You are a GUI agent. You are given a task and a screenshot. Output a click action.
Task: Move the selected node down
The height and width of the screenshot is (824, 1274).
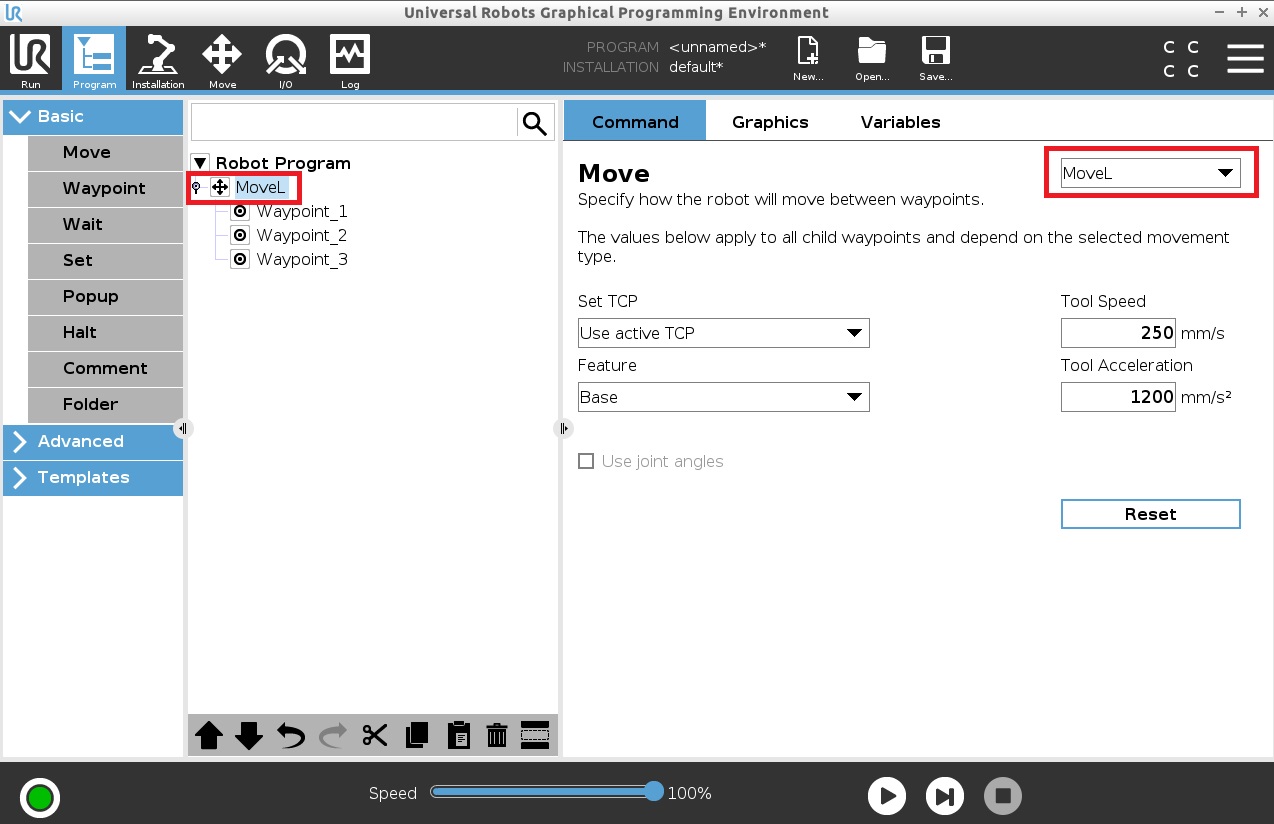tap(249, 736)
